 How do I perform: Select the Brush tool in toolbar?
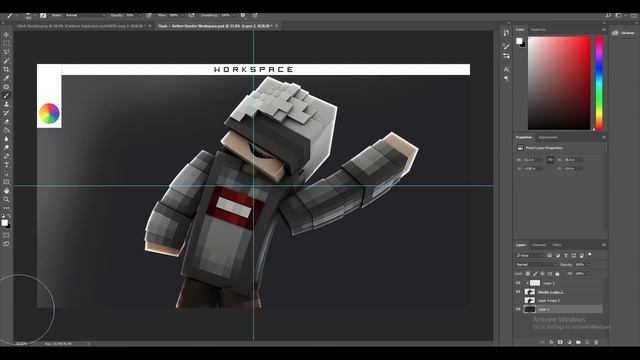(6, 96)
